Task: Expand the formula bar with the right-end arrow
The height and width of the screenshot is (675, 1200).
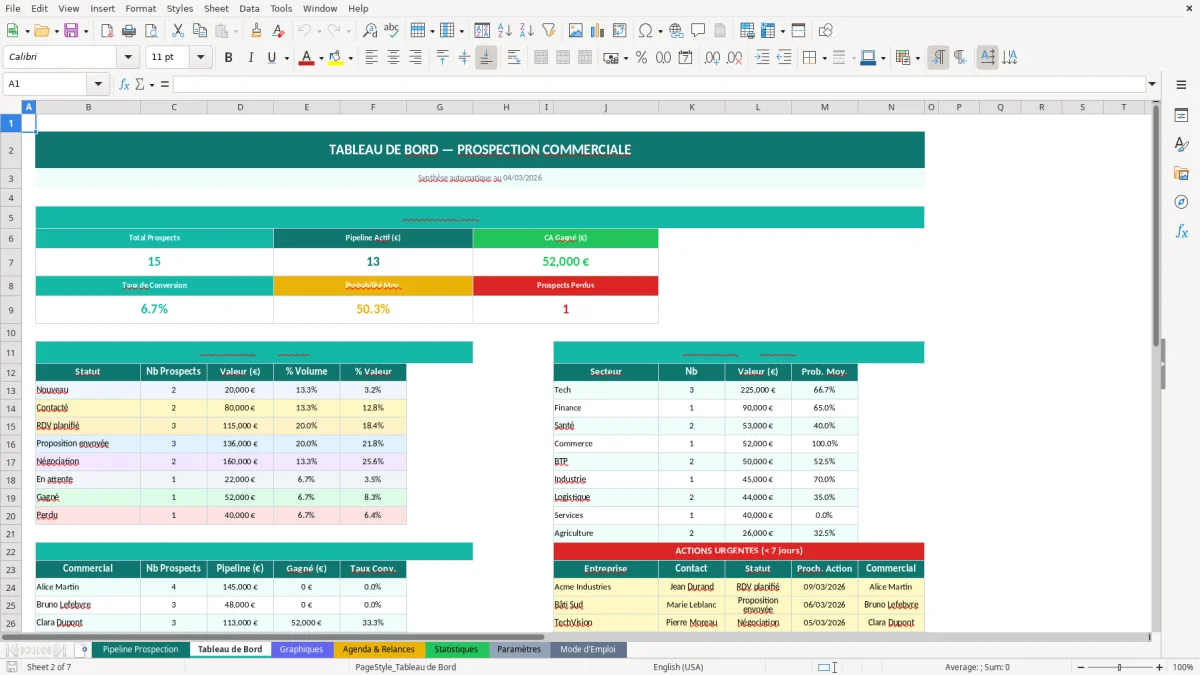Action: pos(1153,84)
